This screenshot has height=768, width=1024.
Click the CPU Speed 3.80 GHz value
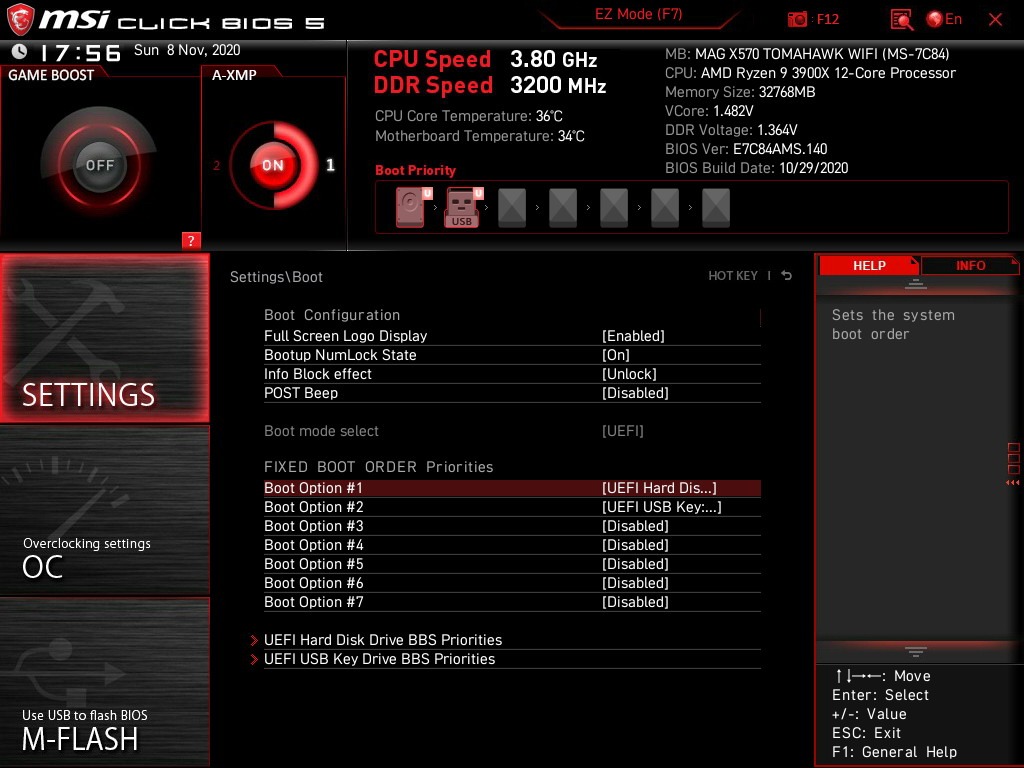[x=554, y=59]
